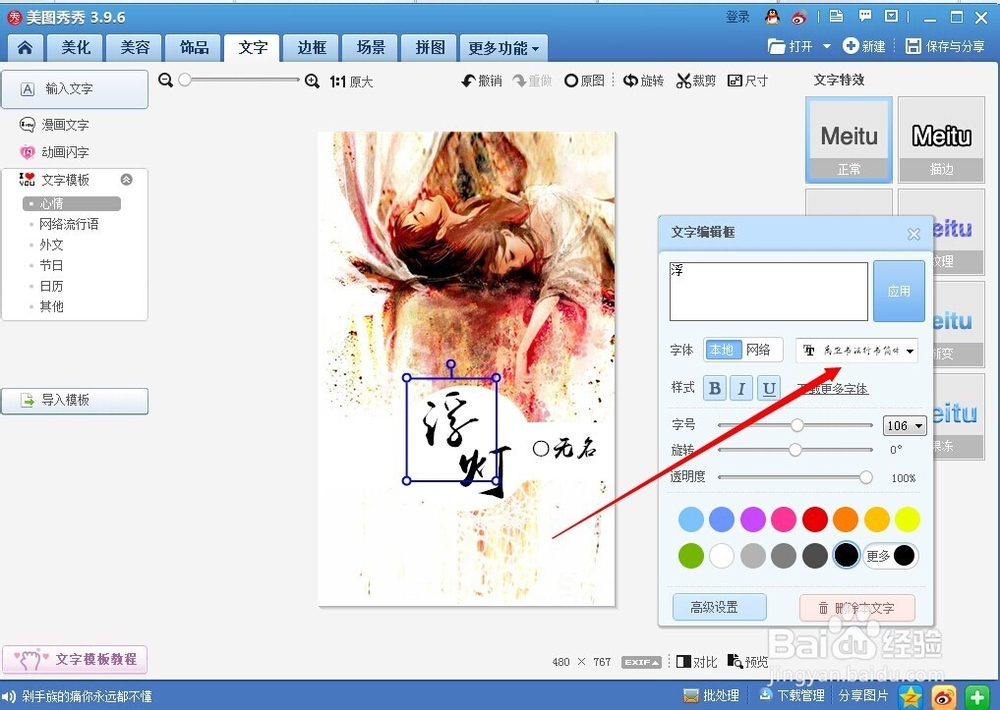Click the 重做 redo icon

coord(532,81)
